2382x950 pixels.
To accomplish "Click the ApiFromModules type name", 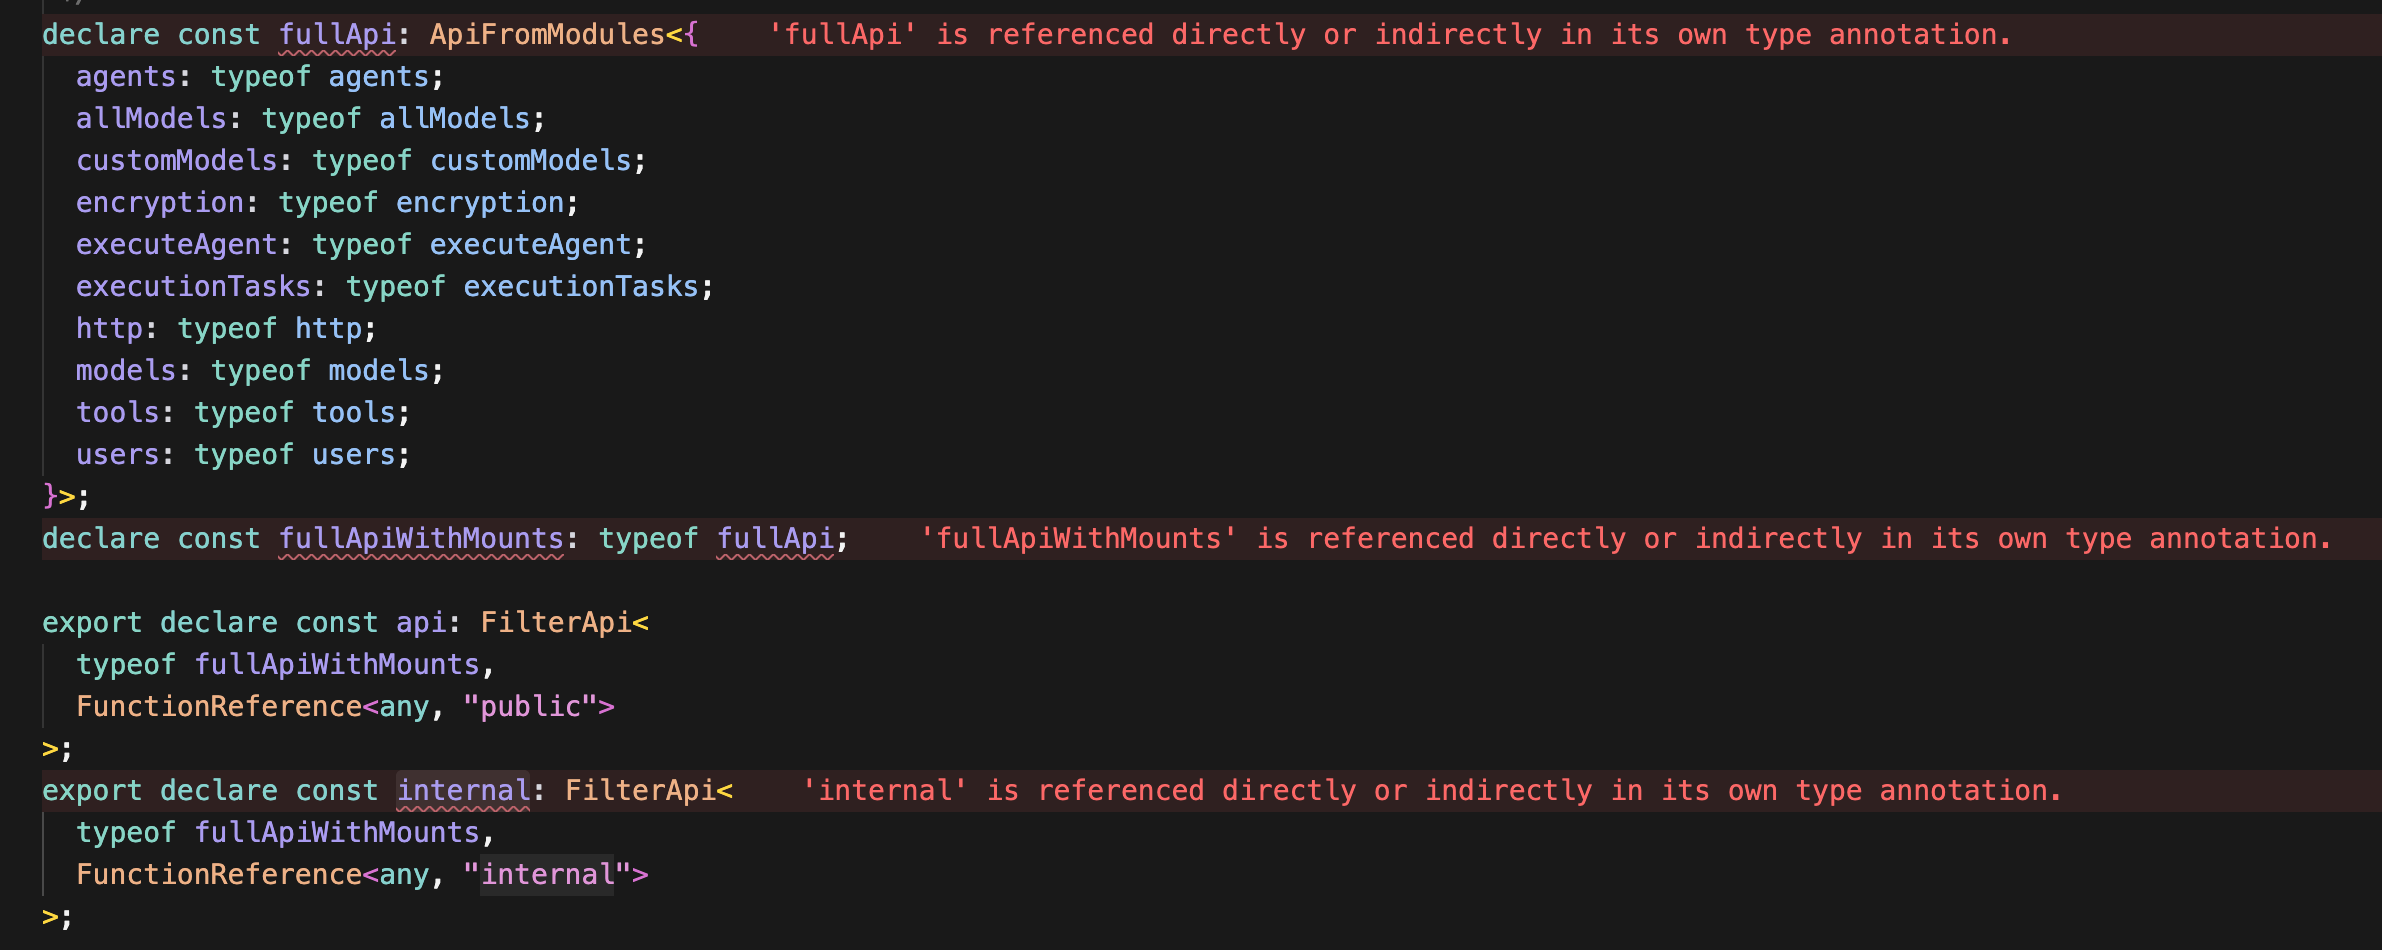I will (x=547, y=35).
